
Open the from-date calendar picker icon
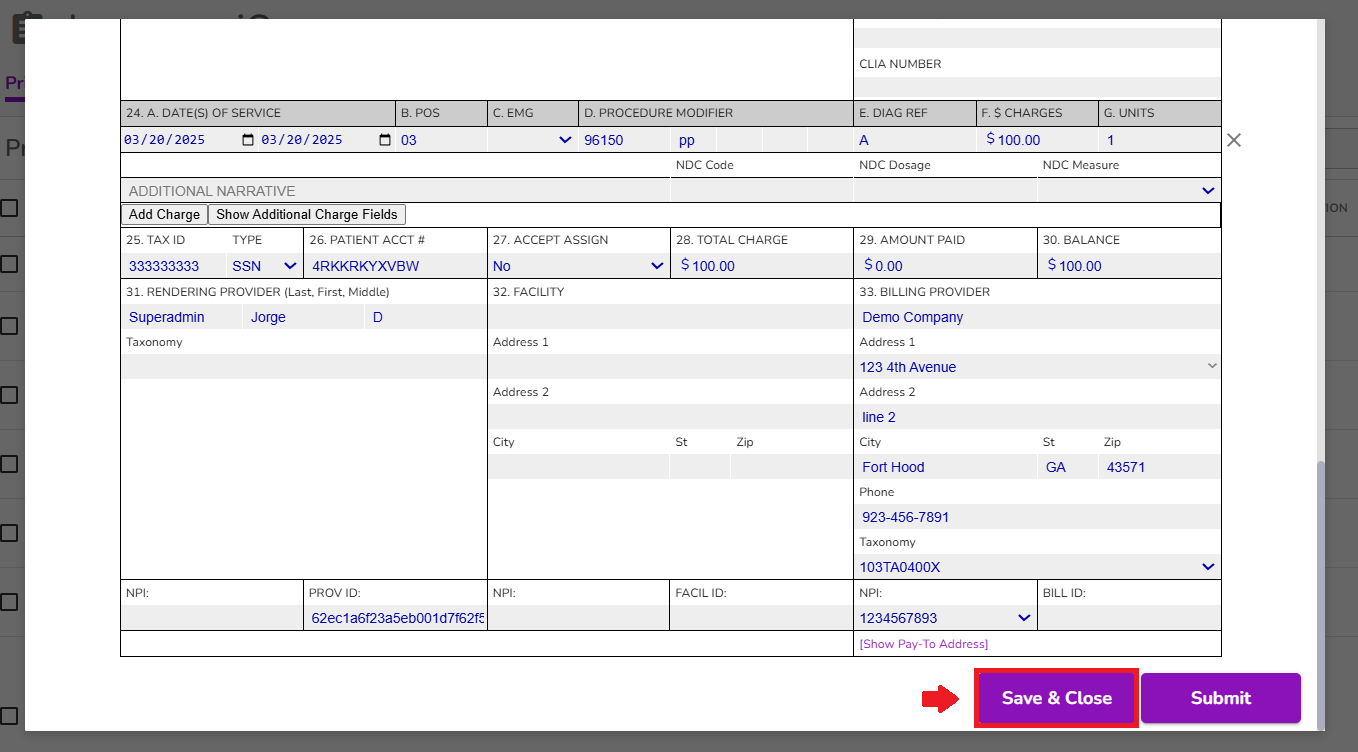coord(248,140)
